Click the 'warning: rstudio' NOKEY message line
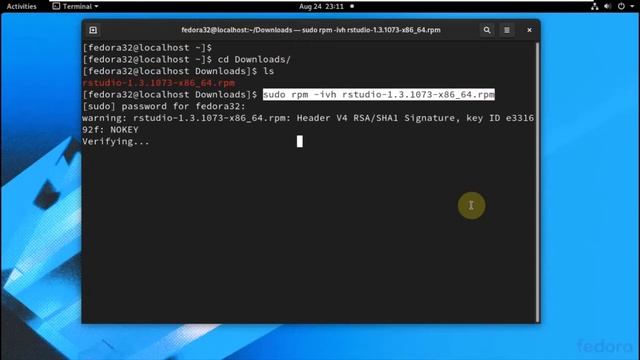Image resolution: width=640 pixels, height=360 pixels. (x=308, y=124)
